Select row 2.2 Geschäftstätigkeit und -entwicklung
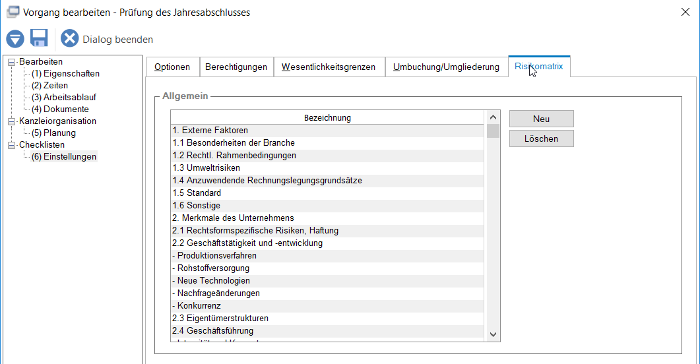The width and height of the screenshot is (700, 364). click(327, 243)
